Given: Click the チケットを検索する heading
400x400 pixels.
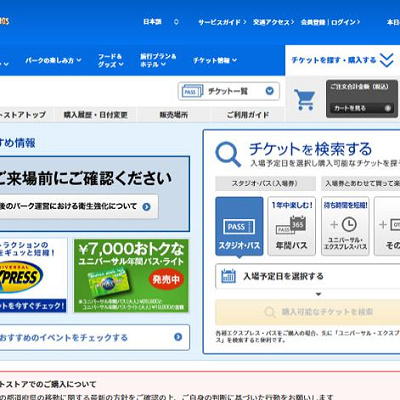Looking at the screenshot, I should (x=310, y=149).
